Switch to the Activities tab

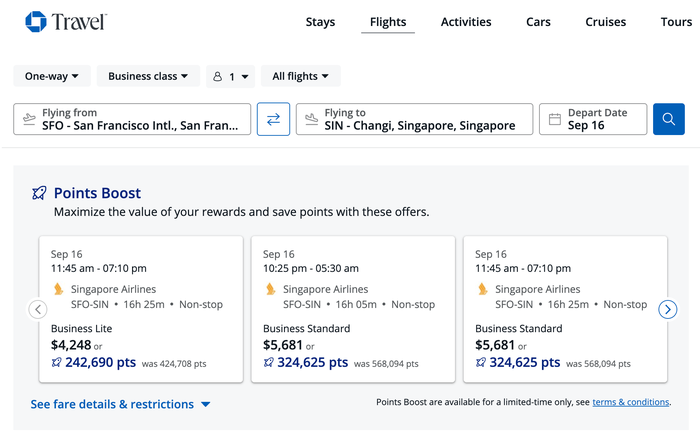[x=466, y=22]
